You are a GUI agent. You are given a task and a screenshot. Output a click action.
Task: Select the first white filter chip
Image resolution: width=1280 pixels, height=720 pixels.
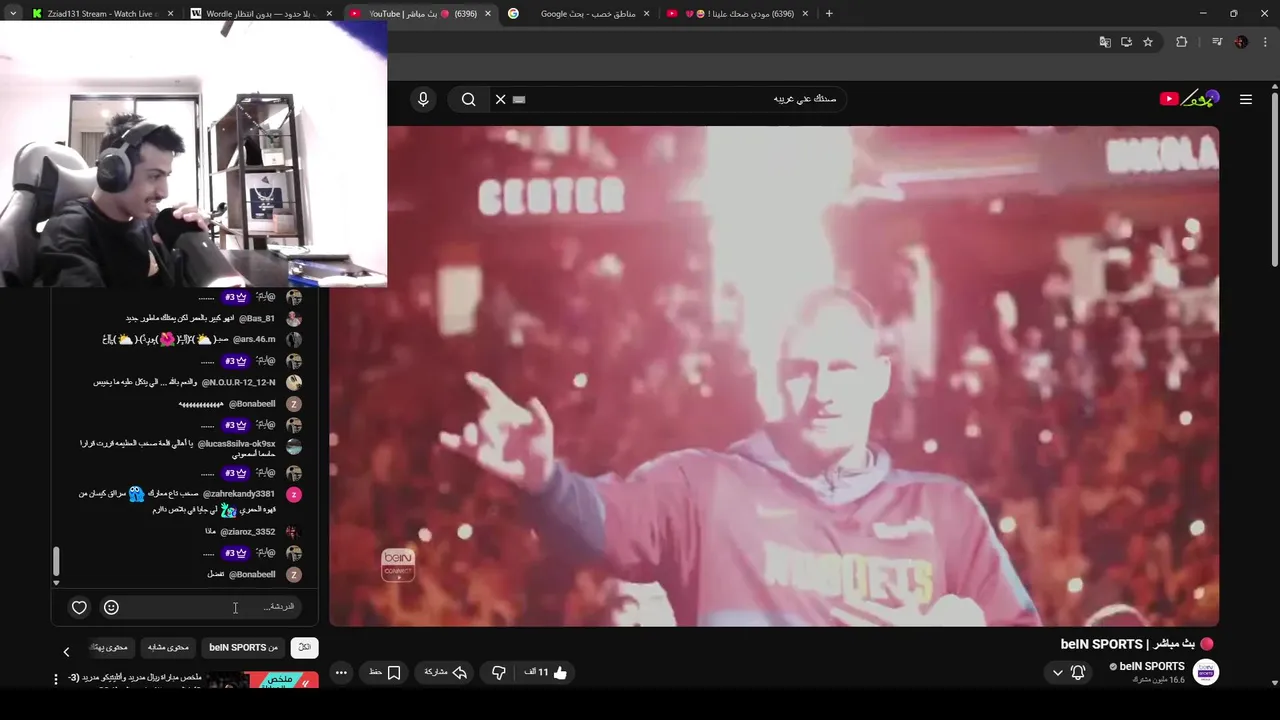tap(304, 647)
